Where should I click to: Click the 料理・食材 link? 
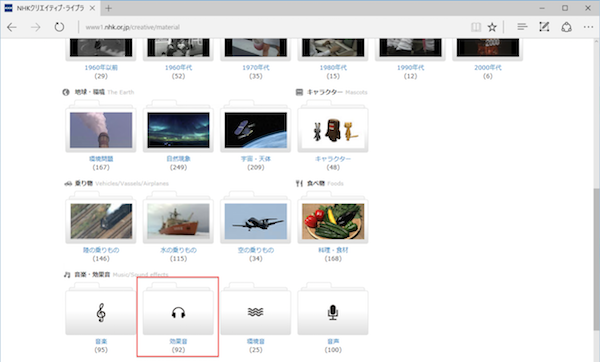point(333,250)
